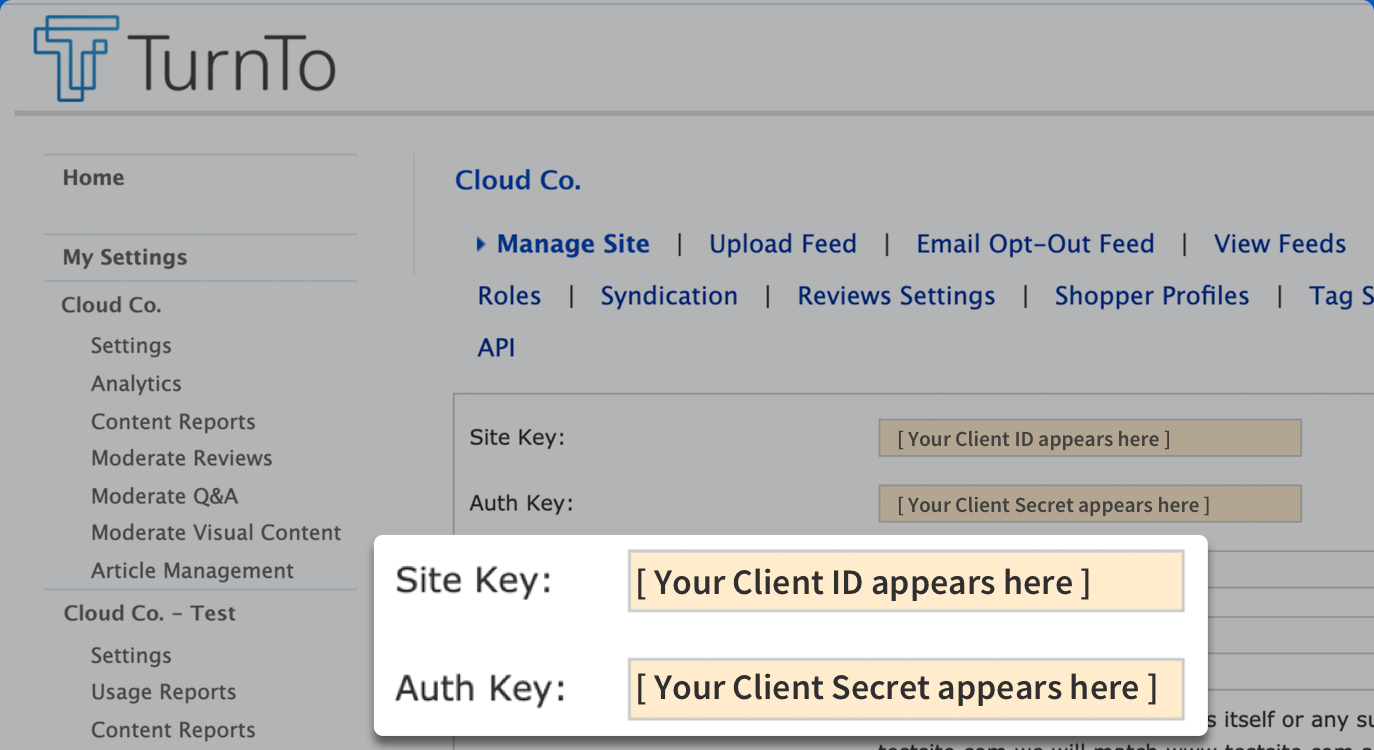Click the highlighted Client Secret field

[906, 688]
